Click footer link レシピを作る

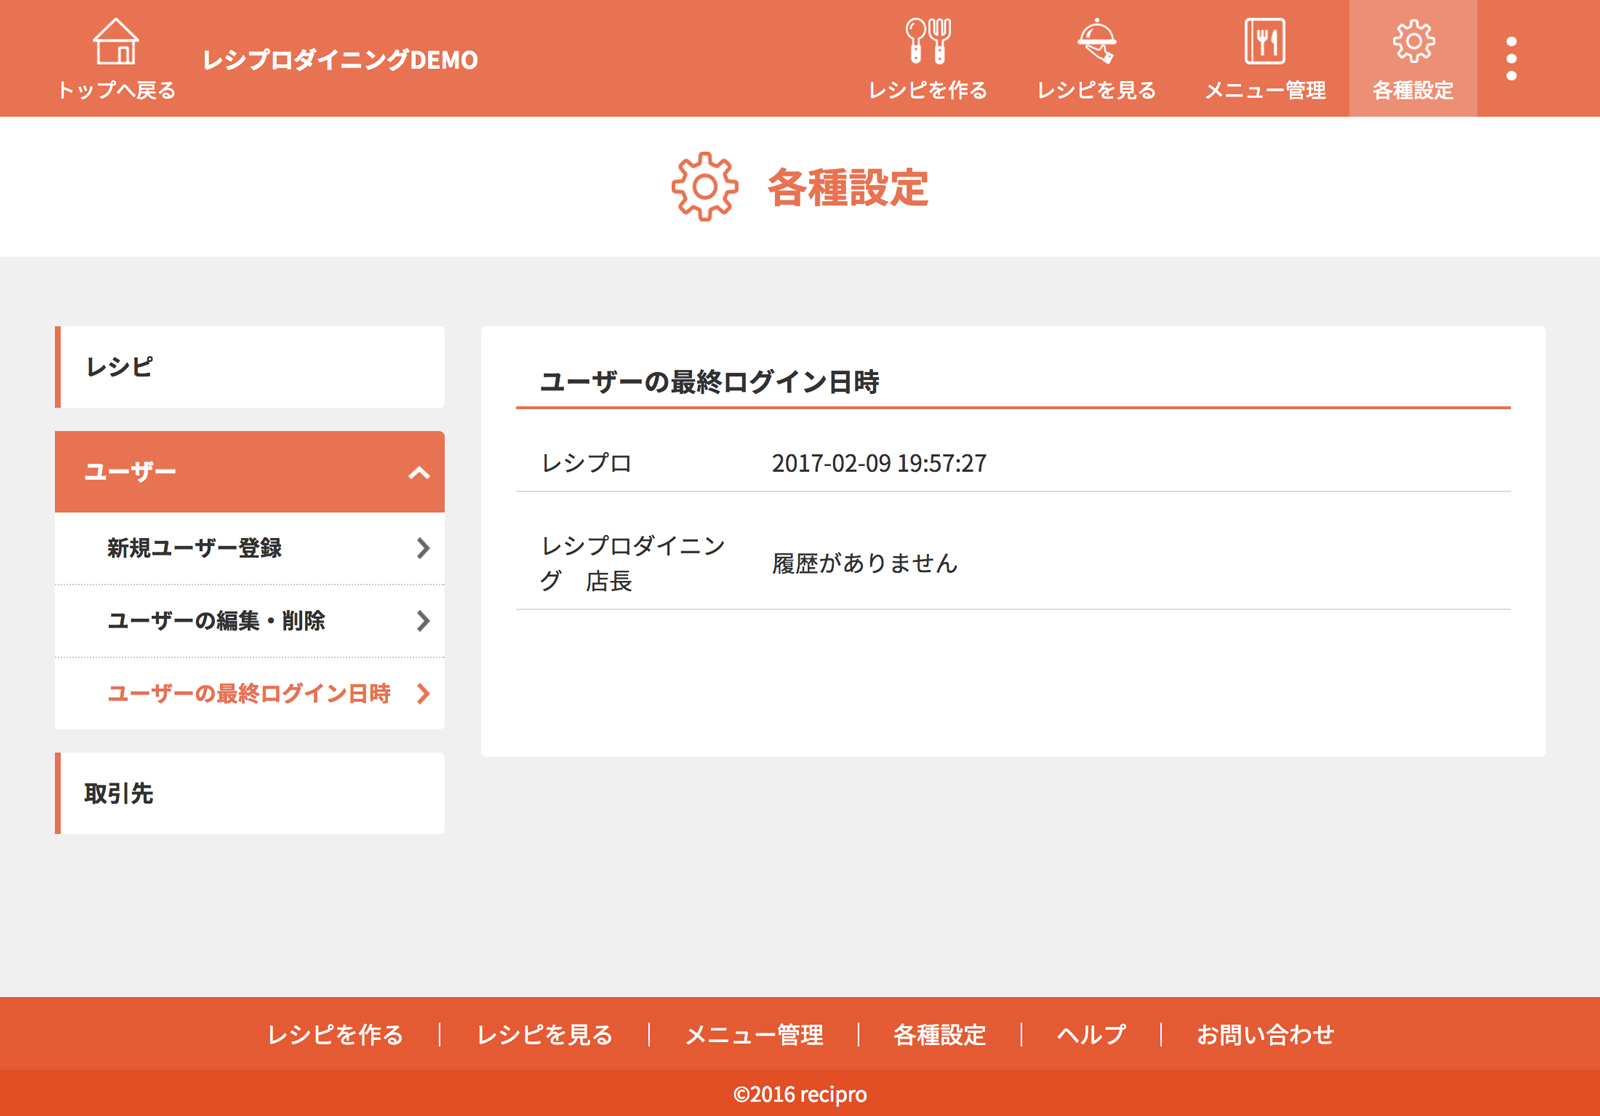335,1035
